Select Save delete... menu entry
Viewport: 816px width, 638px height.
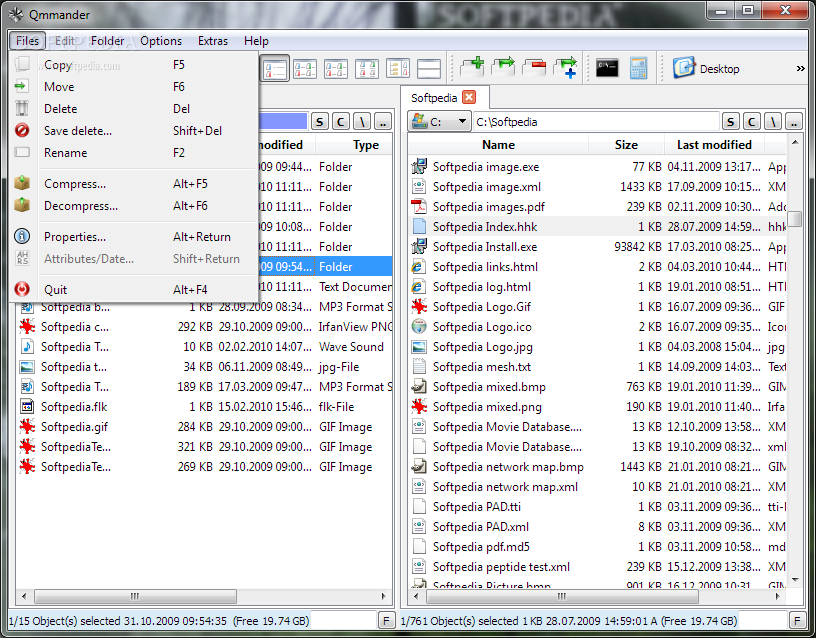click(133, 131)
